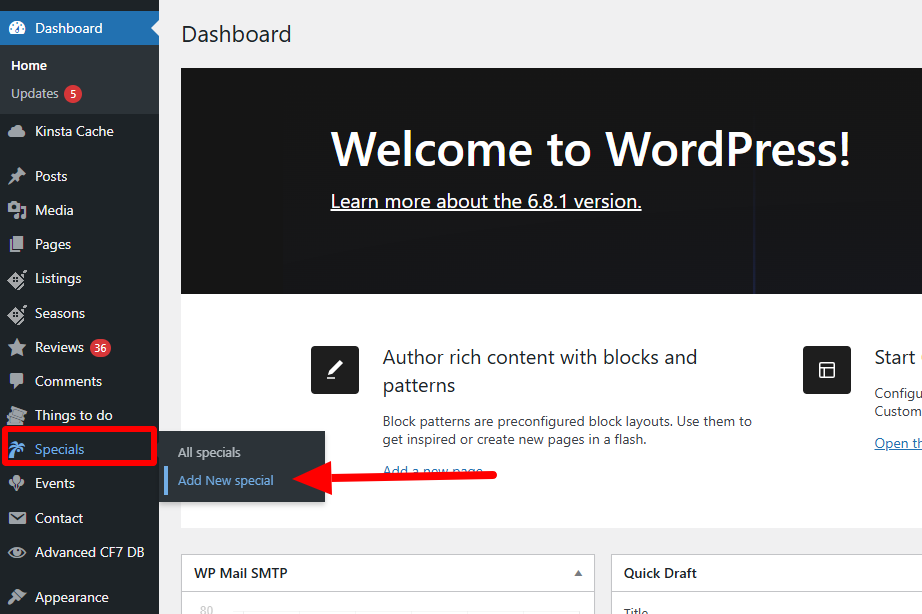Click the Dashboard gauge icon
The height and width of the screenshot is (614, 922).
coord(17,28)
